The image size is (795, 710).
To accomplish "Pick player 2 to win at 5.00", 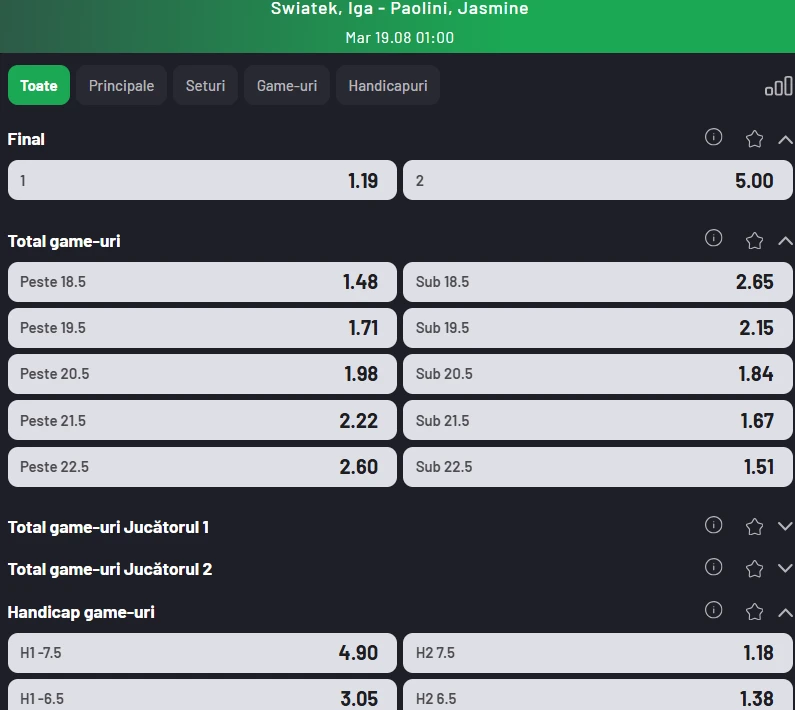I will (597, 180).
